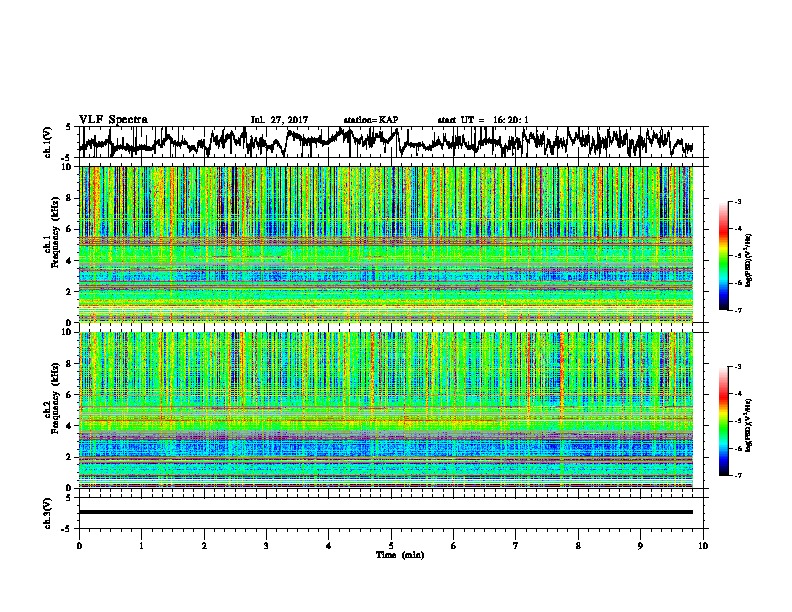Click inside the ch.1 spectrogram panel
This screenshot has width=792, height=612.
pos(386,244)
